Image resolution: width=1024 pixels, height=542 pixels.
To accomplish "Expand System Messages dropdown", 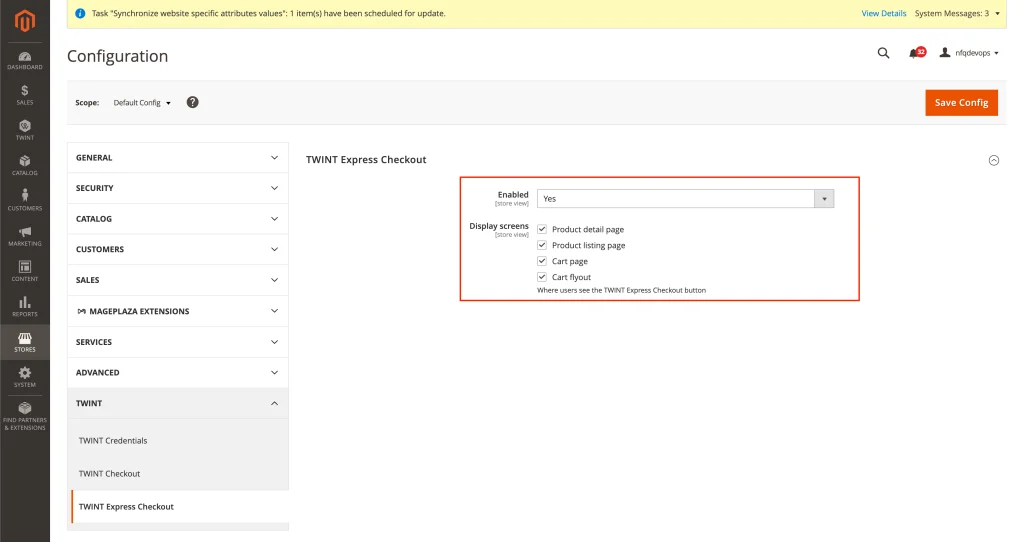I will 957,13.
